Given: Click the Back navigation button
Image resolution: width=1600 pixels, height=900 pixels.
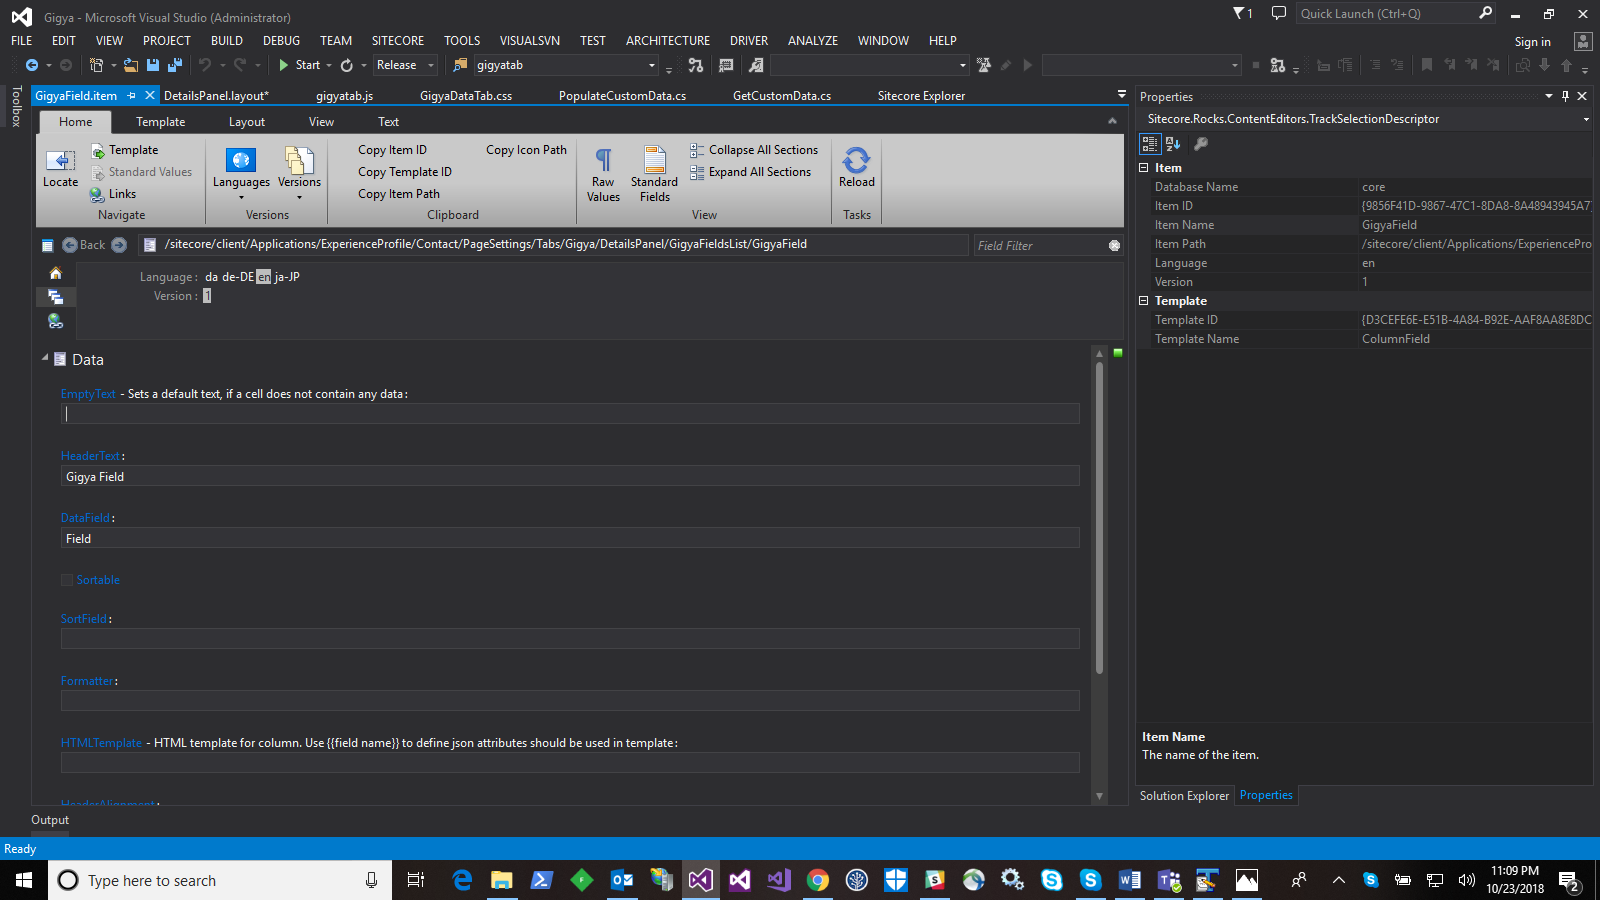Looking at the screenshot, I should tap(84, 245).
